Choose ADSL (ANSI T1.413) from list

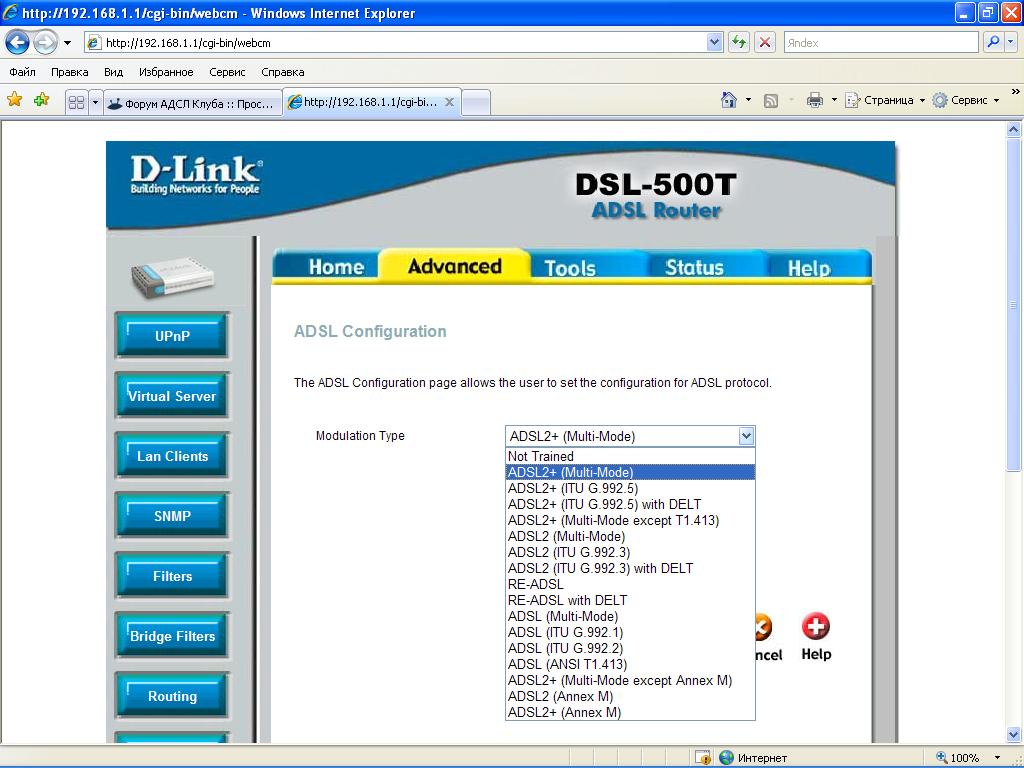(x=567, y=664)
